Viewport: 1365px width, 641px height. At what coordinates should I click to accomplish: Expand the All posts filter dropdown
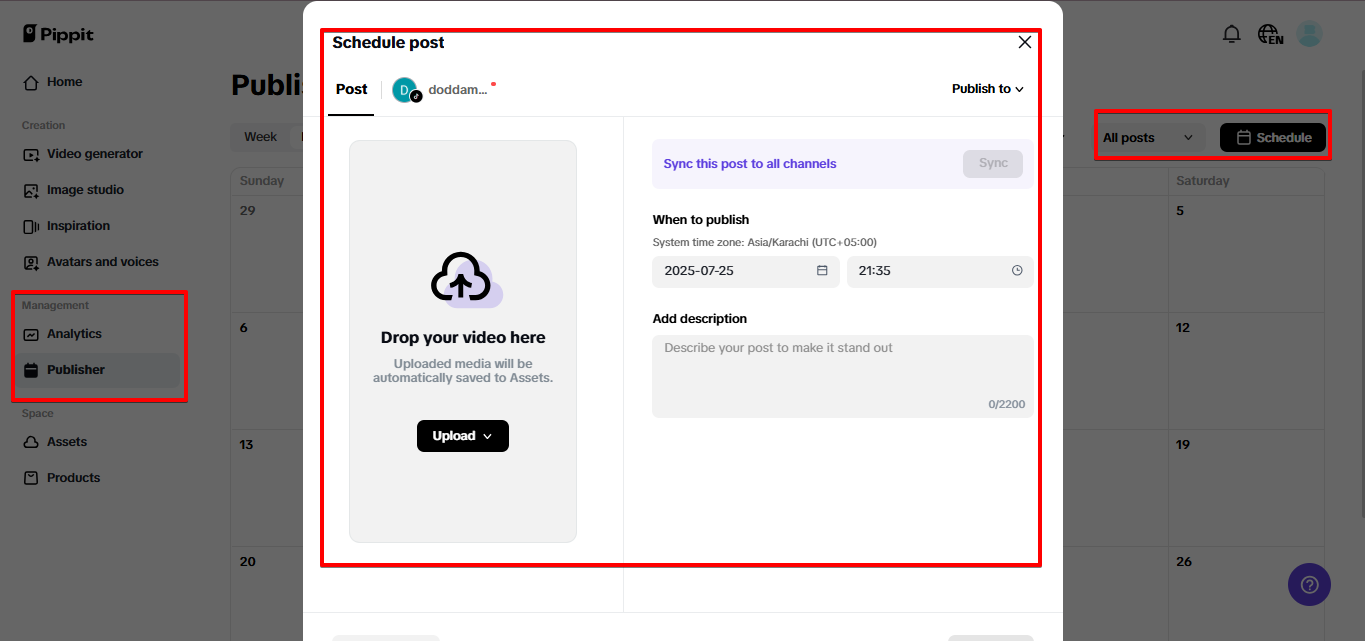1148,138
